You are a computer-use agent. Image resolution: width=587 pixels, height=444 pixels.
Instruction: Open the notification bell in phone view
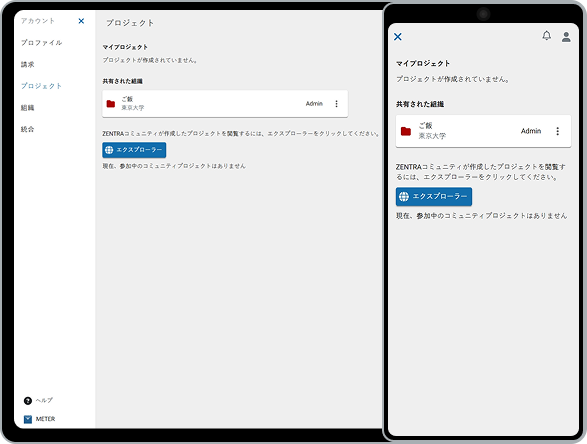547,36
